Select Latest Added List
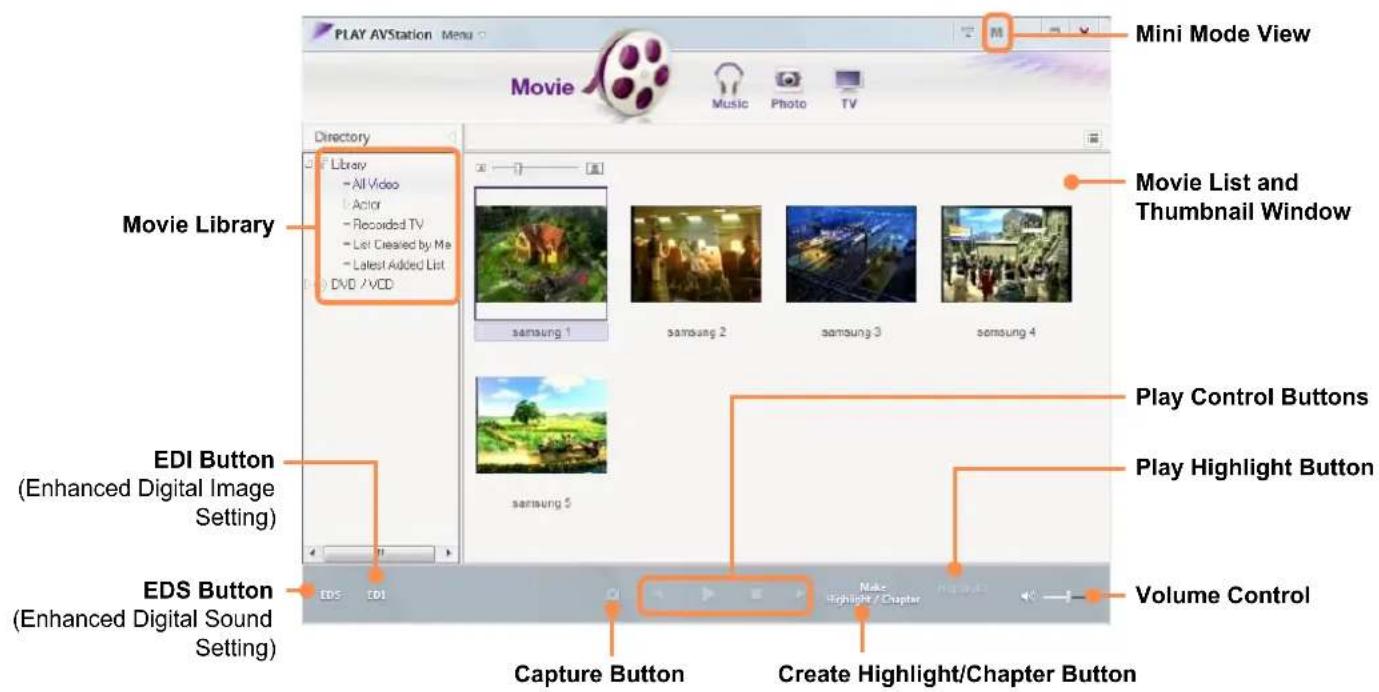1379x692 pixels. point(397,264)
